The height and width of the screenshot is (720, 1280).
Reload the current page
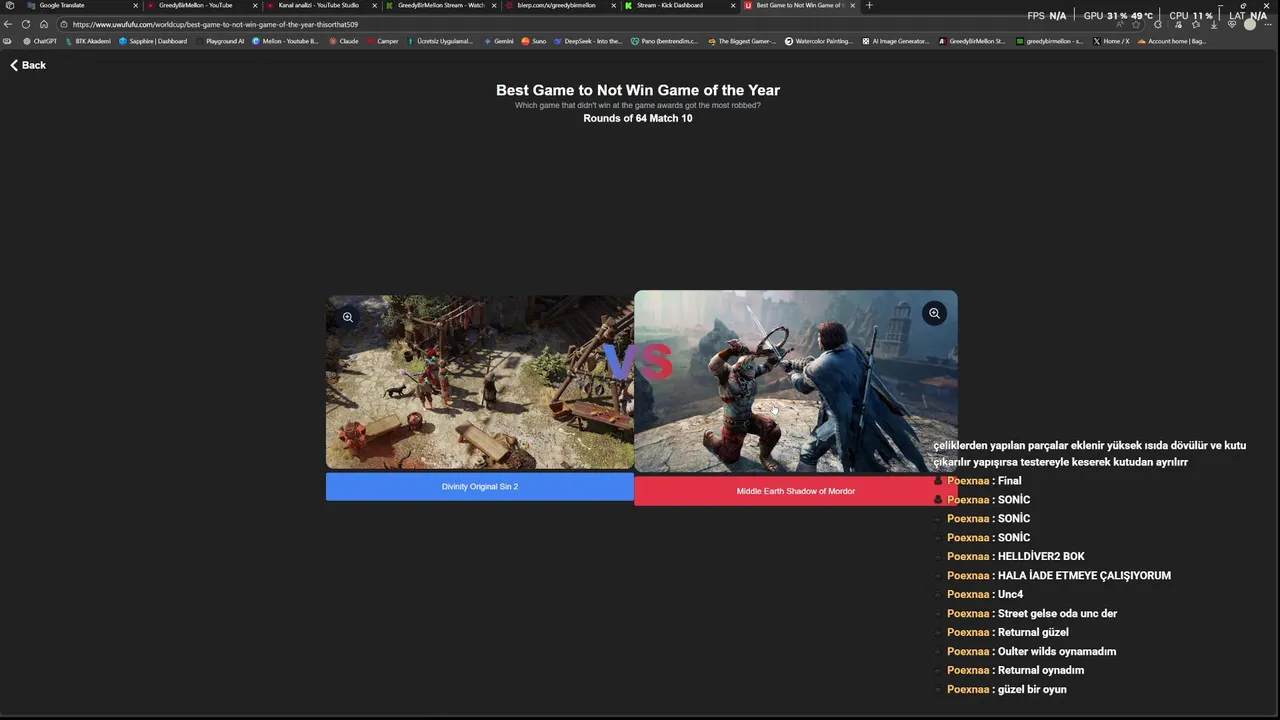[x=26, y=24]
